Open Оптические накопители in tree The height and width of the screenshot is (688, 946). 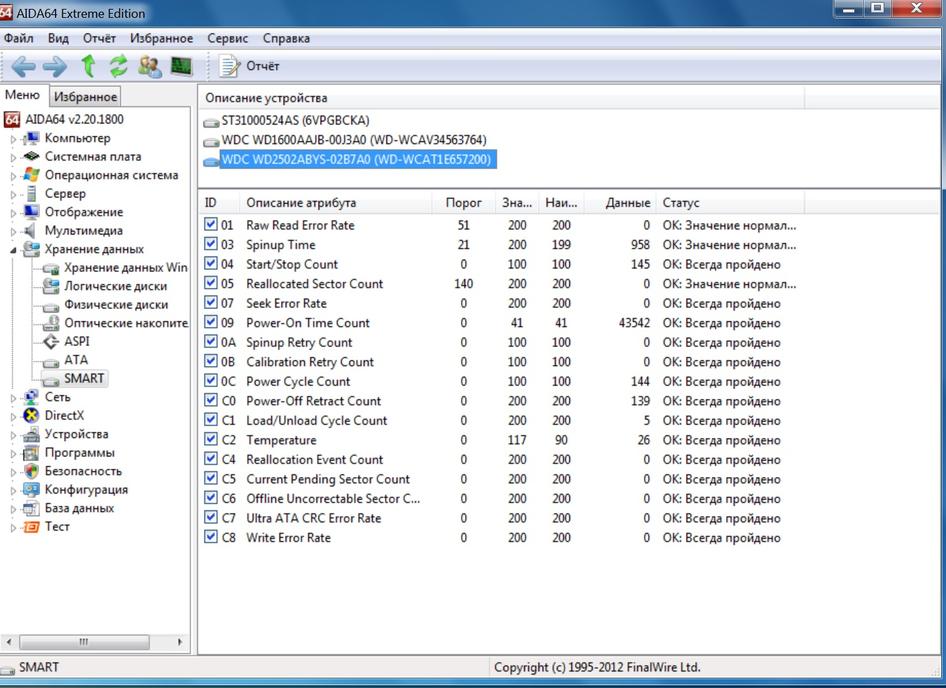(126, 323)
